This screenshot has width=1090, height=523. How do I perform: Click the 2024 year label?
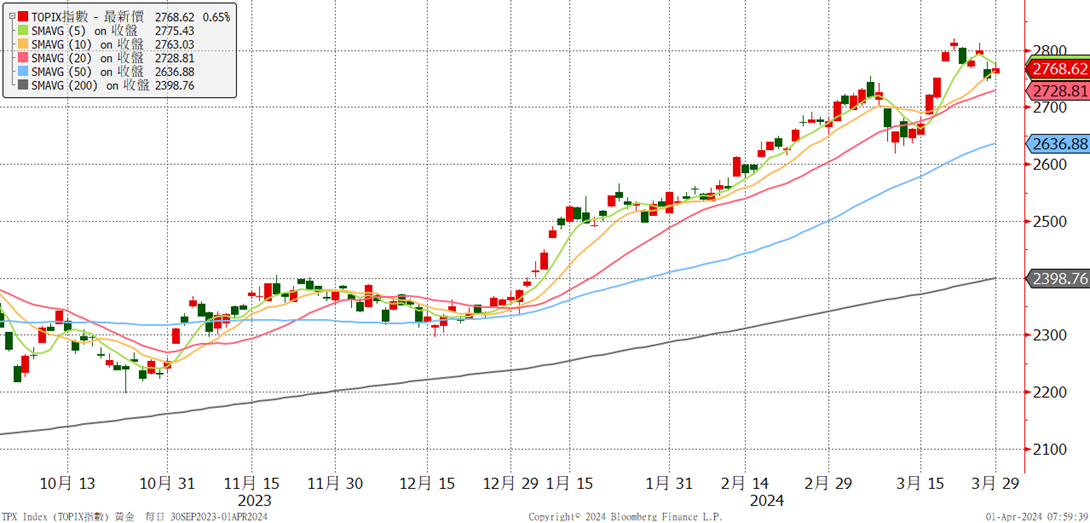767,501
